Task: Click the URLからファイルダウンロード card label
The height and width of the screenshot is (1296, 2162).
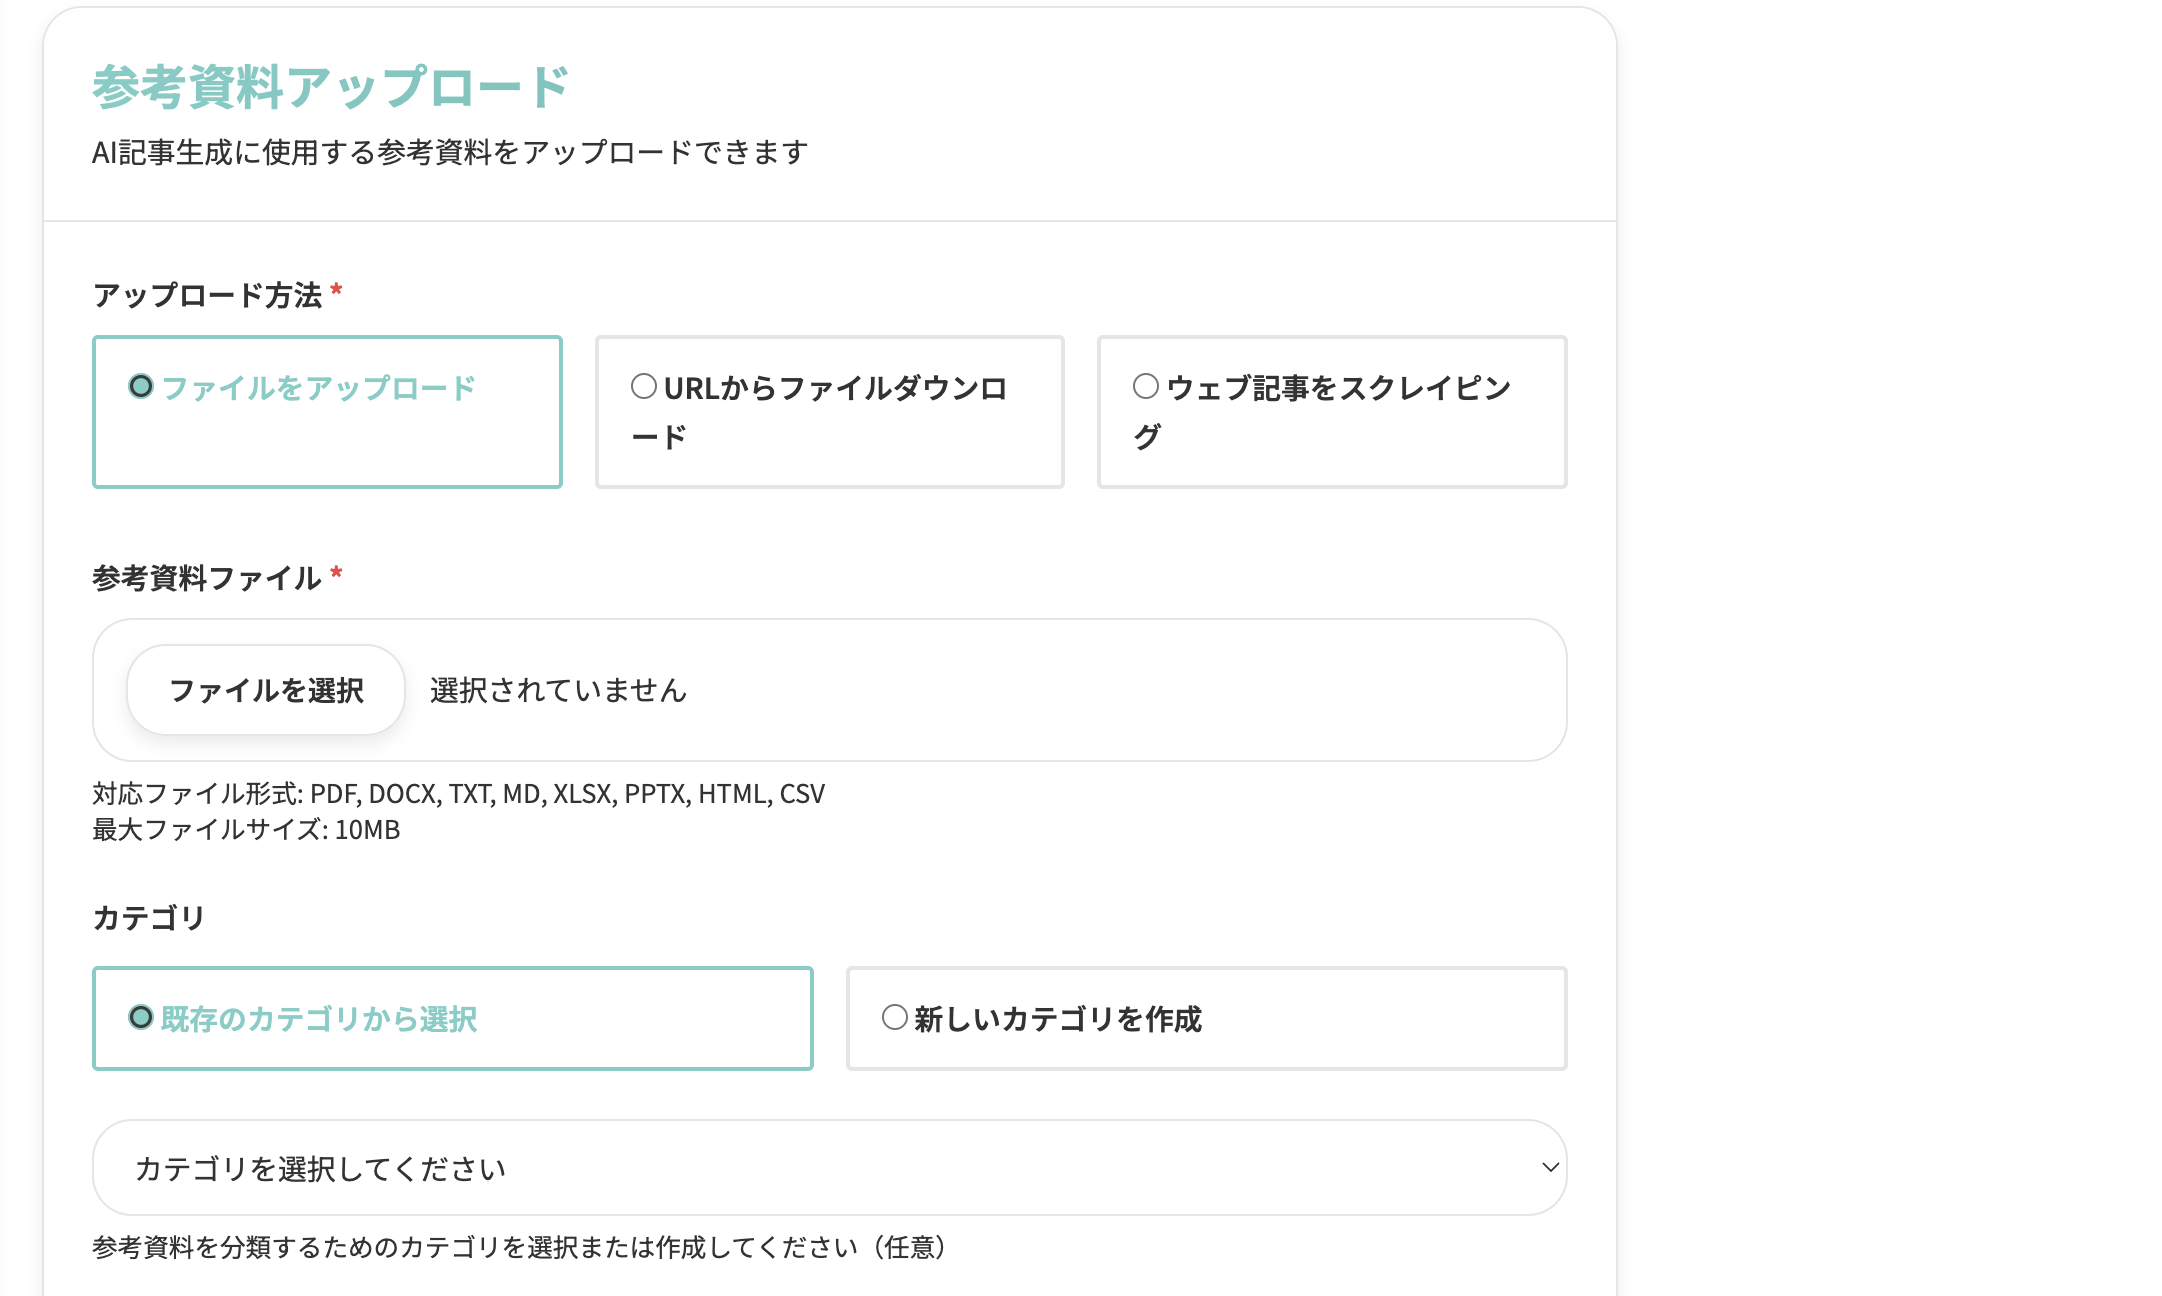Action: [835, 388]
